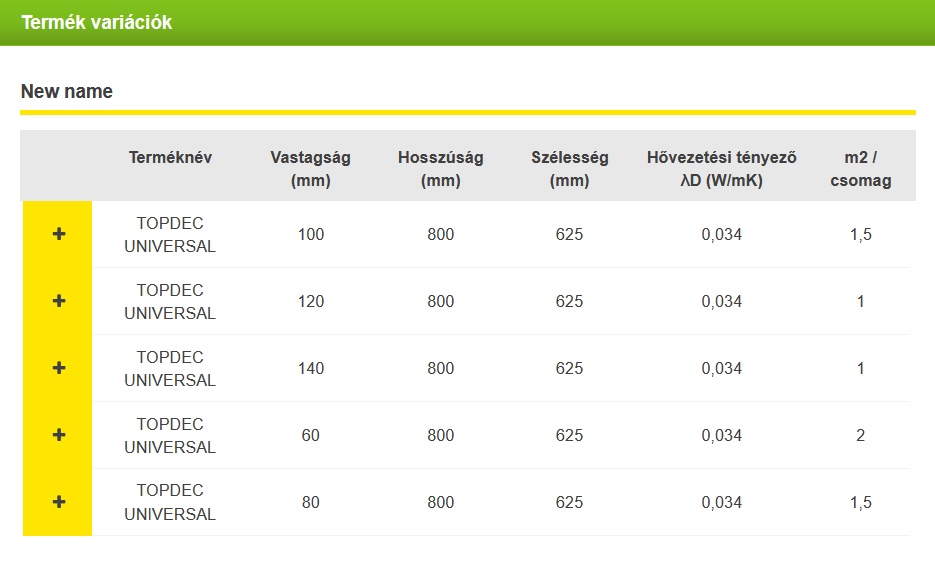
Task: Expand the 100 mm TOPDEC UNIVERSAL row
Action: coord(58,234)
